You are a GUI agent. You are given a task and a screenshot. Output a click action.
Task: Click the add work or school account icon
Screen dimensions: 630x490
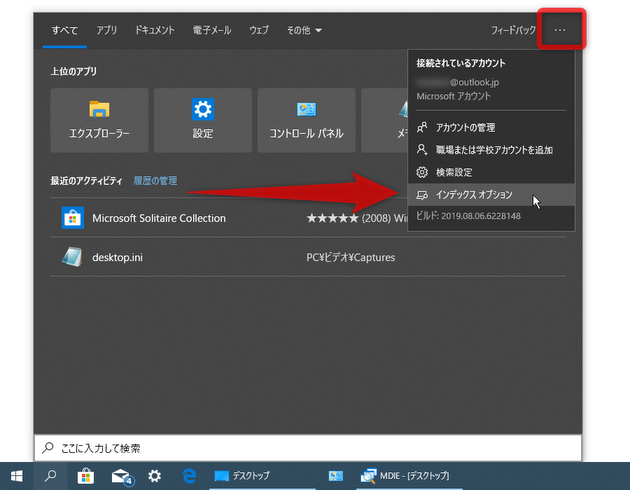tap(422, 150)
